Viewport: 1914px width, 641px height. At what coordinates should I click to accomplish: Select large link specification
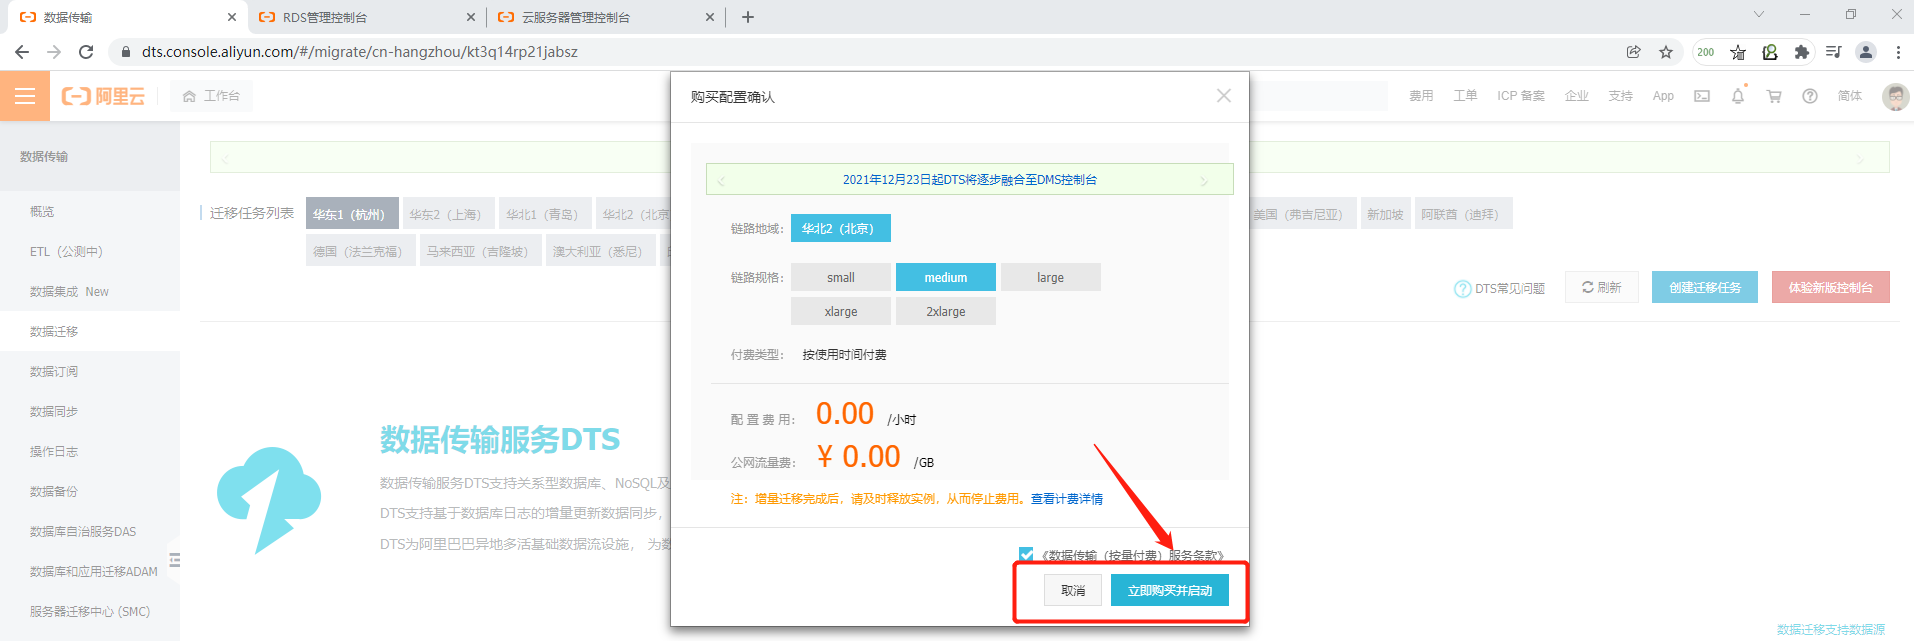(1051, 277)
